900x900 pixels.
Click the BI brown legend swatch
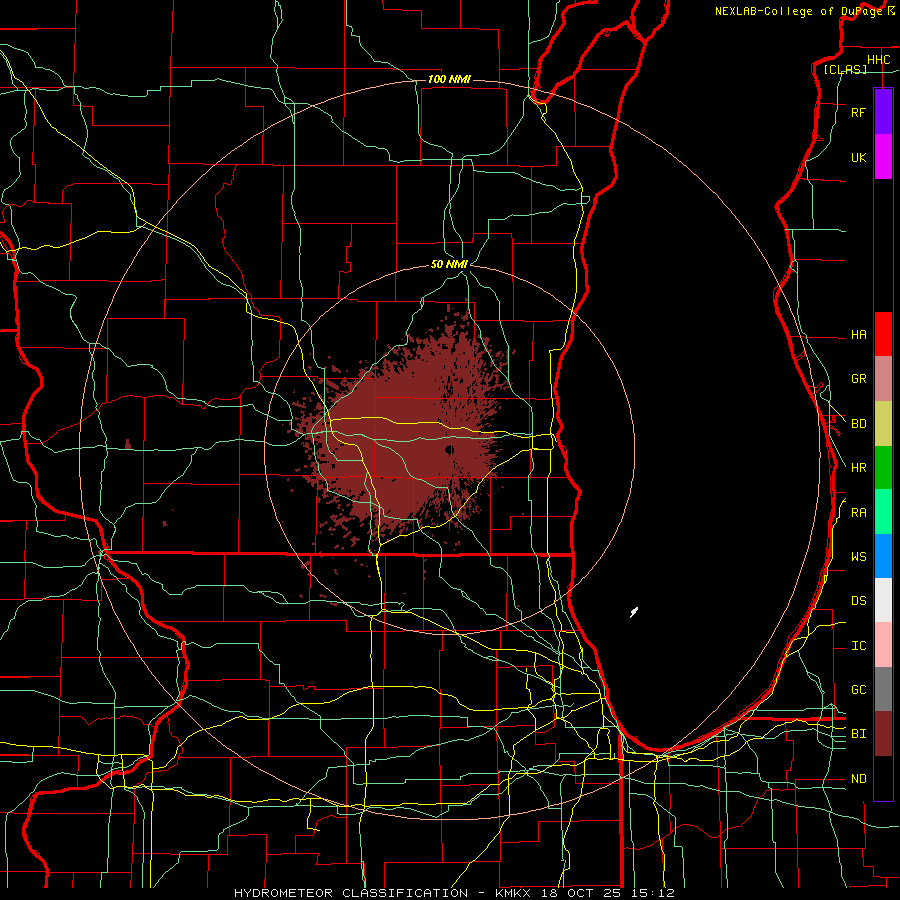tap(883, 734)
